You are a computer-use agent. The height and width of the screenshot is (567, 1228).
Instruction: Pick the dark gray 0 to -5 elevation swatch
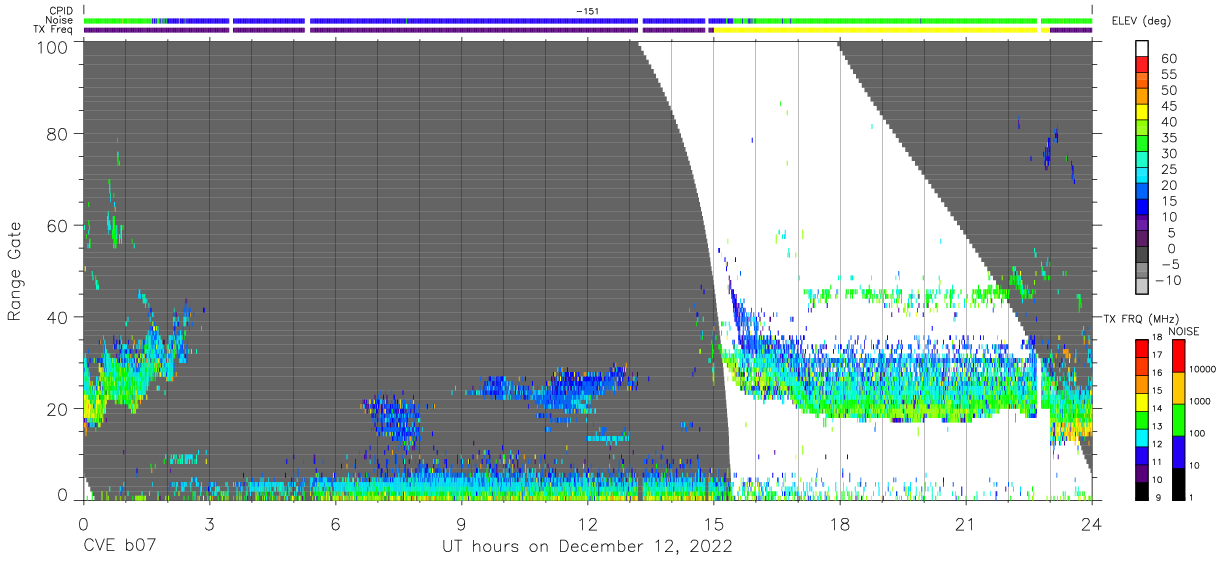point(1141,256)
